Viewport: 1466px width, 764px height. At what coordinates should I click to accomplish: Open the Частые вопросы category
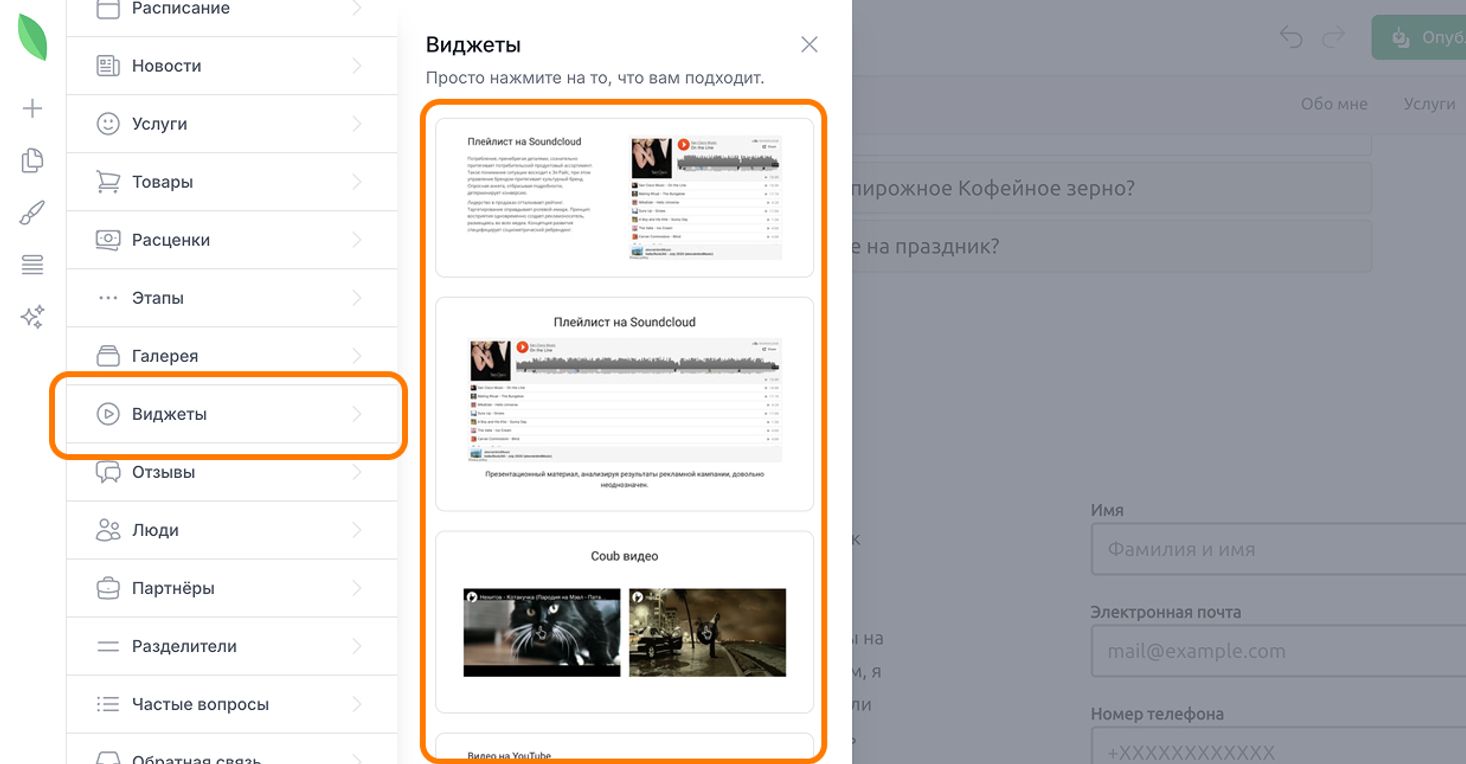232,704
